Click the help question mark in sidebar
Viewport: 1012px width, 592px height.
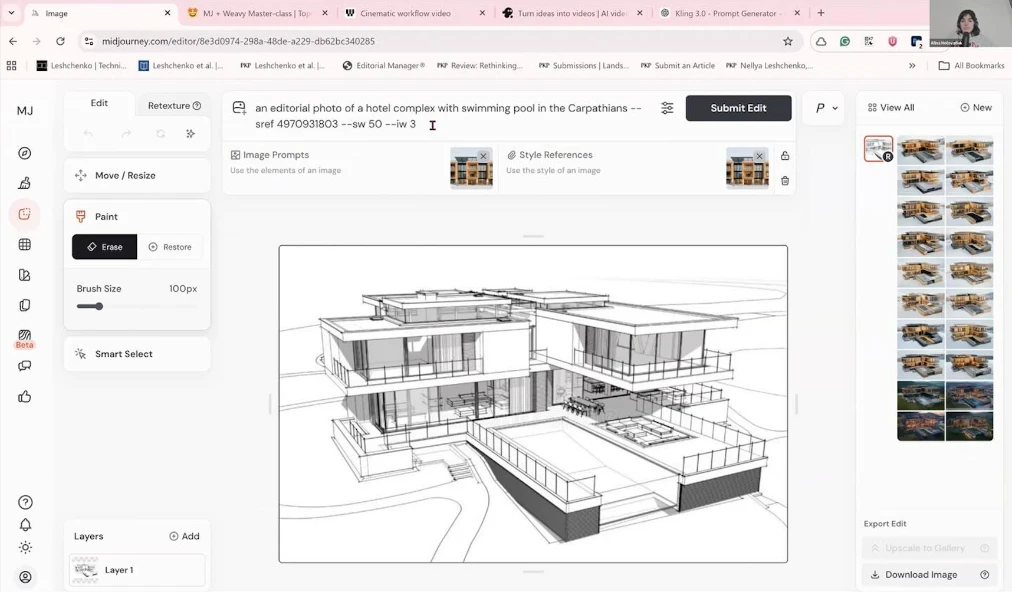[x=25, y=502]
